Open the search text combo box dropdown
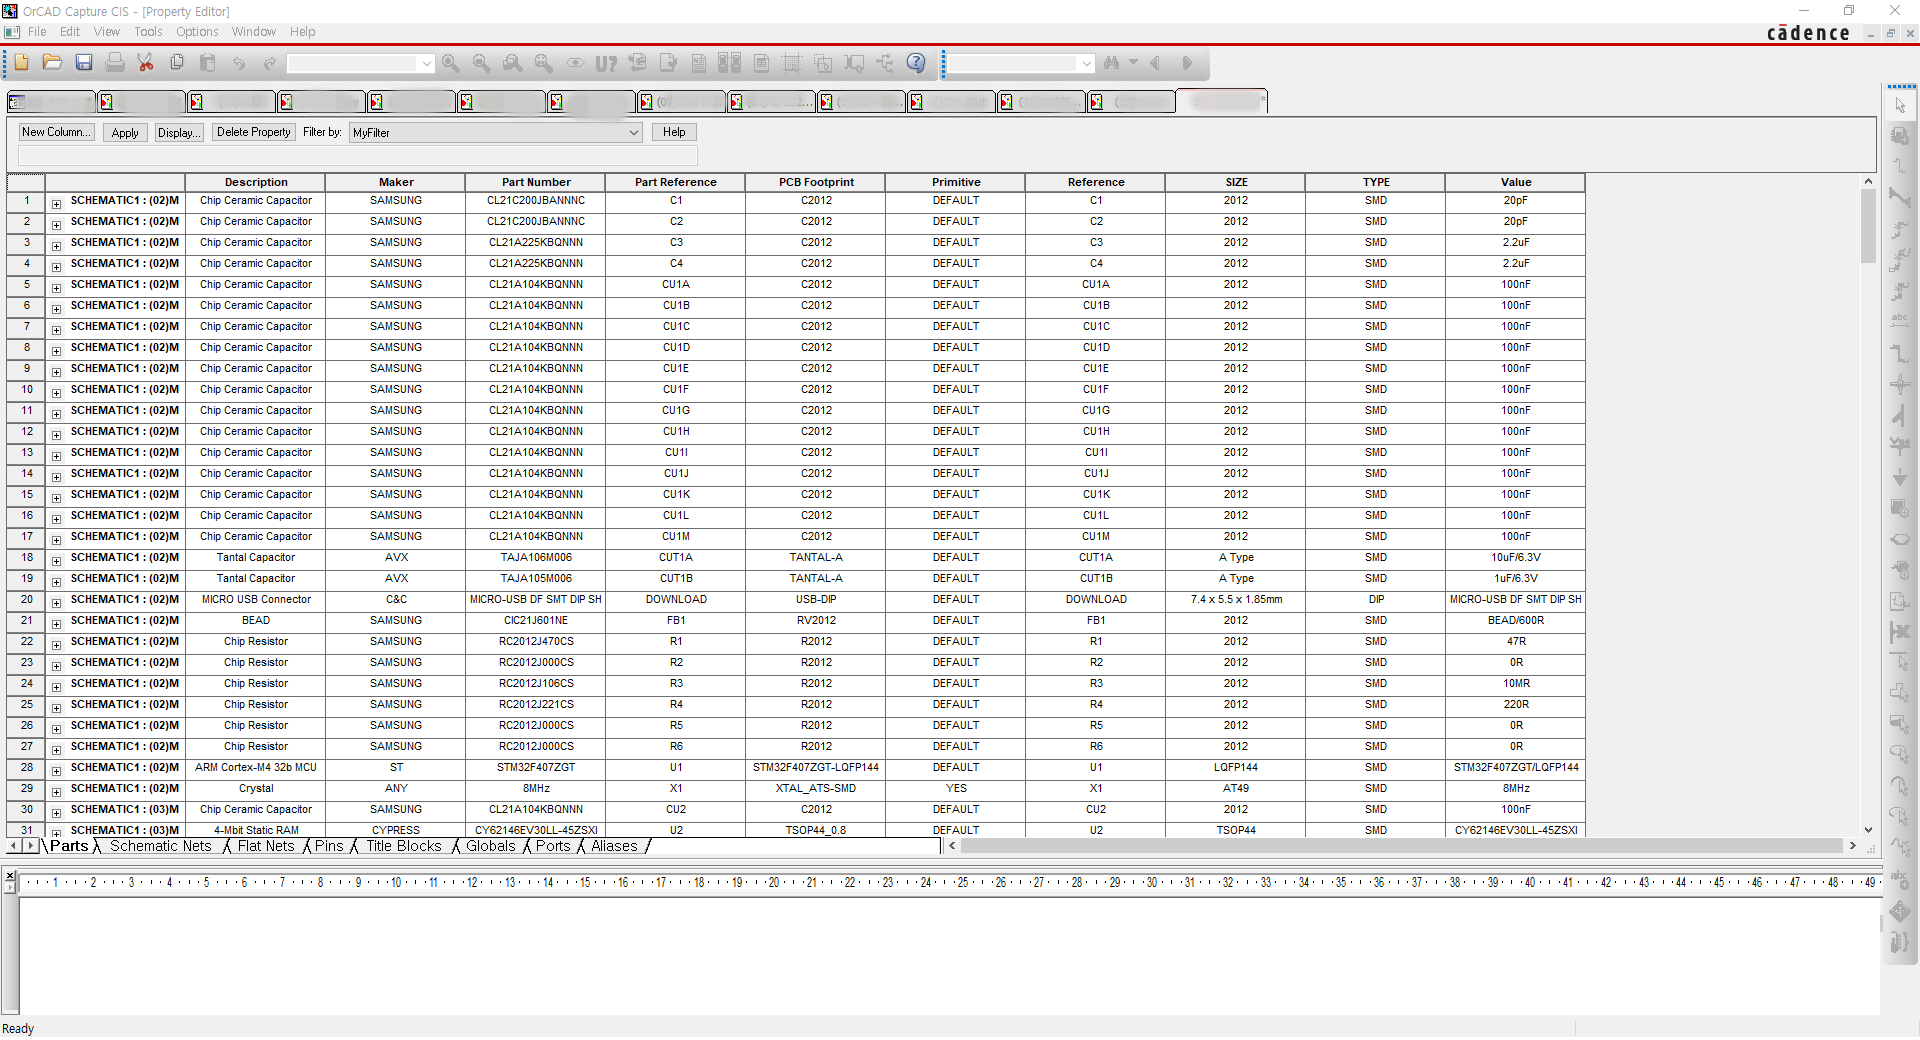Image resolution: width=1920 pixels, height=1040 pixels. click(x=1086, y=63)
